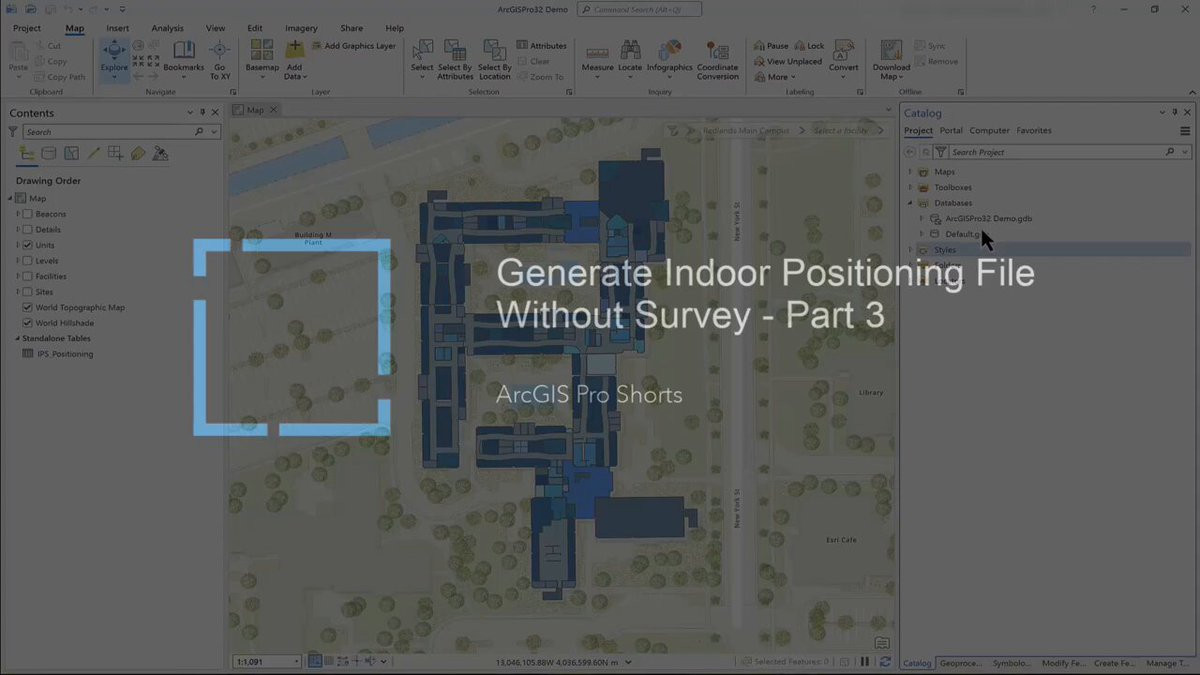Uncheck the Units layer checkbox
1200x675 pixels.
pyautogui.click(x=28, y=245)
